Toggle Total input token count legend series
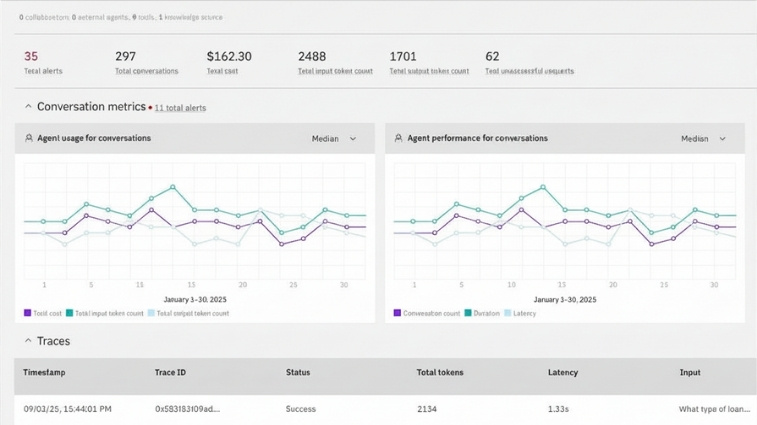 pyautogui.click(x=107, y=313)
